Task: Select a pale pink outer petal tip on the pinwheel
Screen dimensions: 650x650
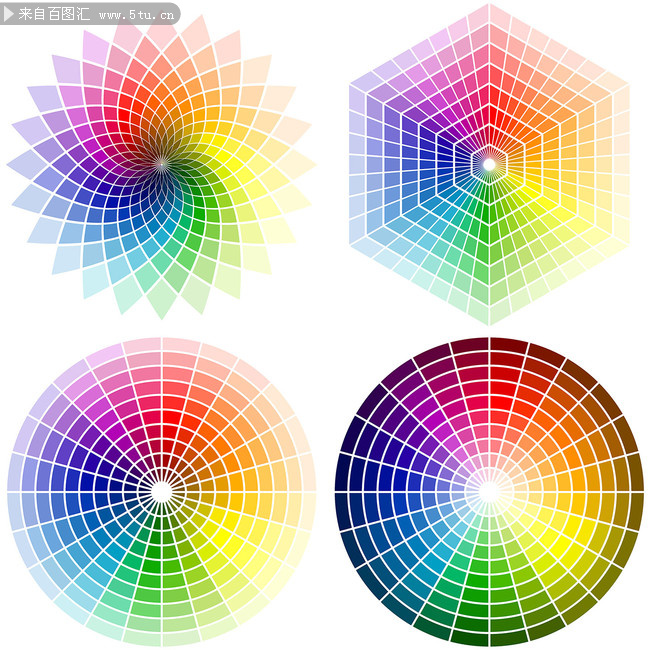Action: click(x=127, y=37)
